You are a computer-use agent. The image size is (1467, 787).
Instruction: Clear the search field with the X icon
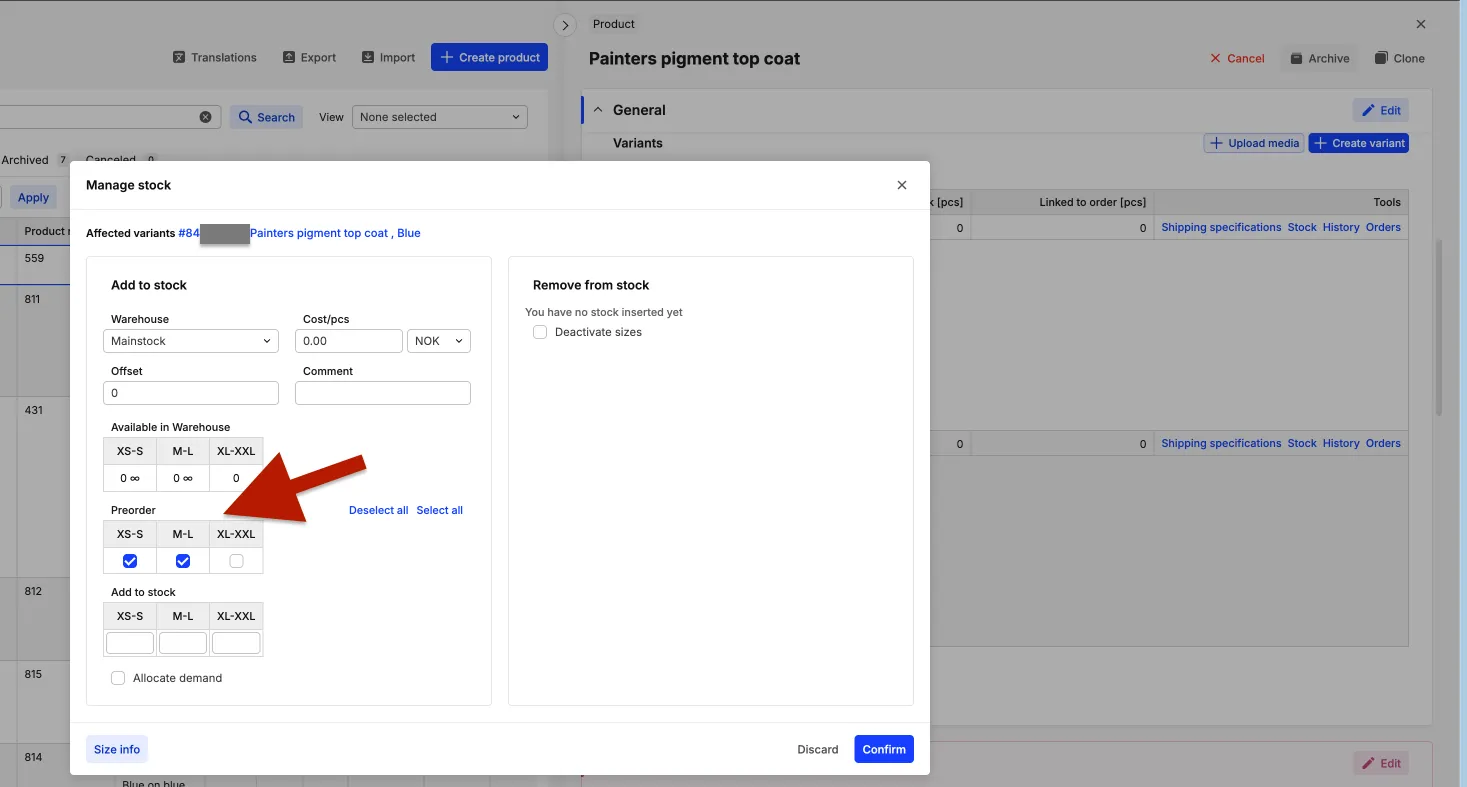click(x=205, y=117)
